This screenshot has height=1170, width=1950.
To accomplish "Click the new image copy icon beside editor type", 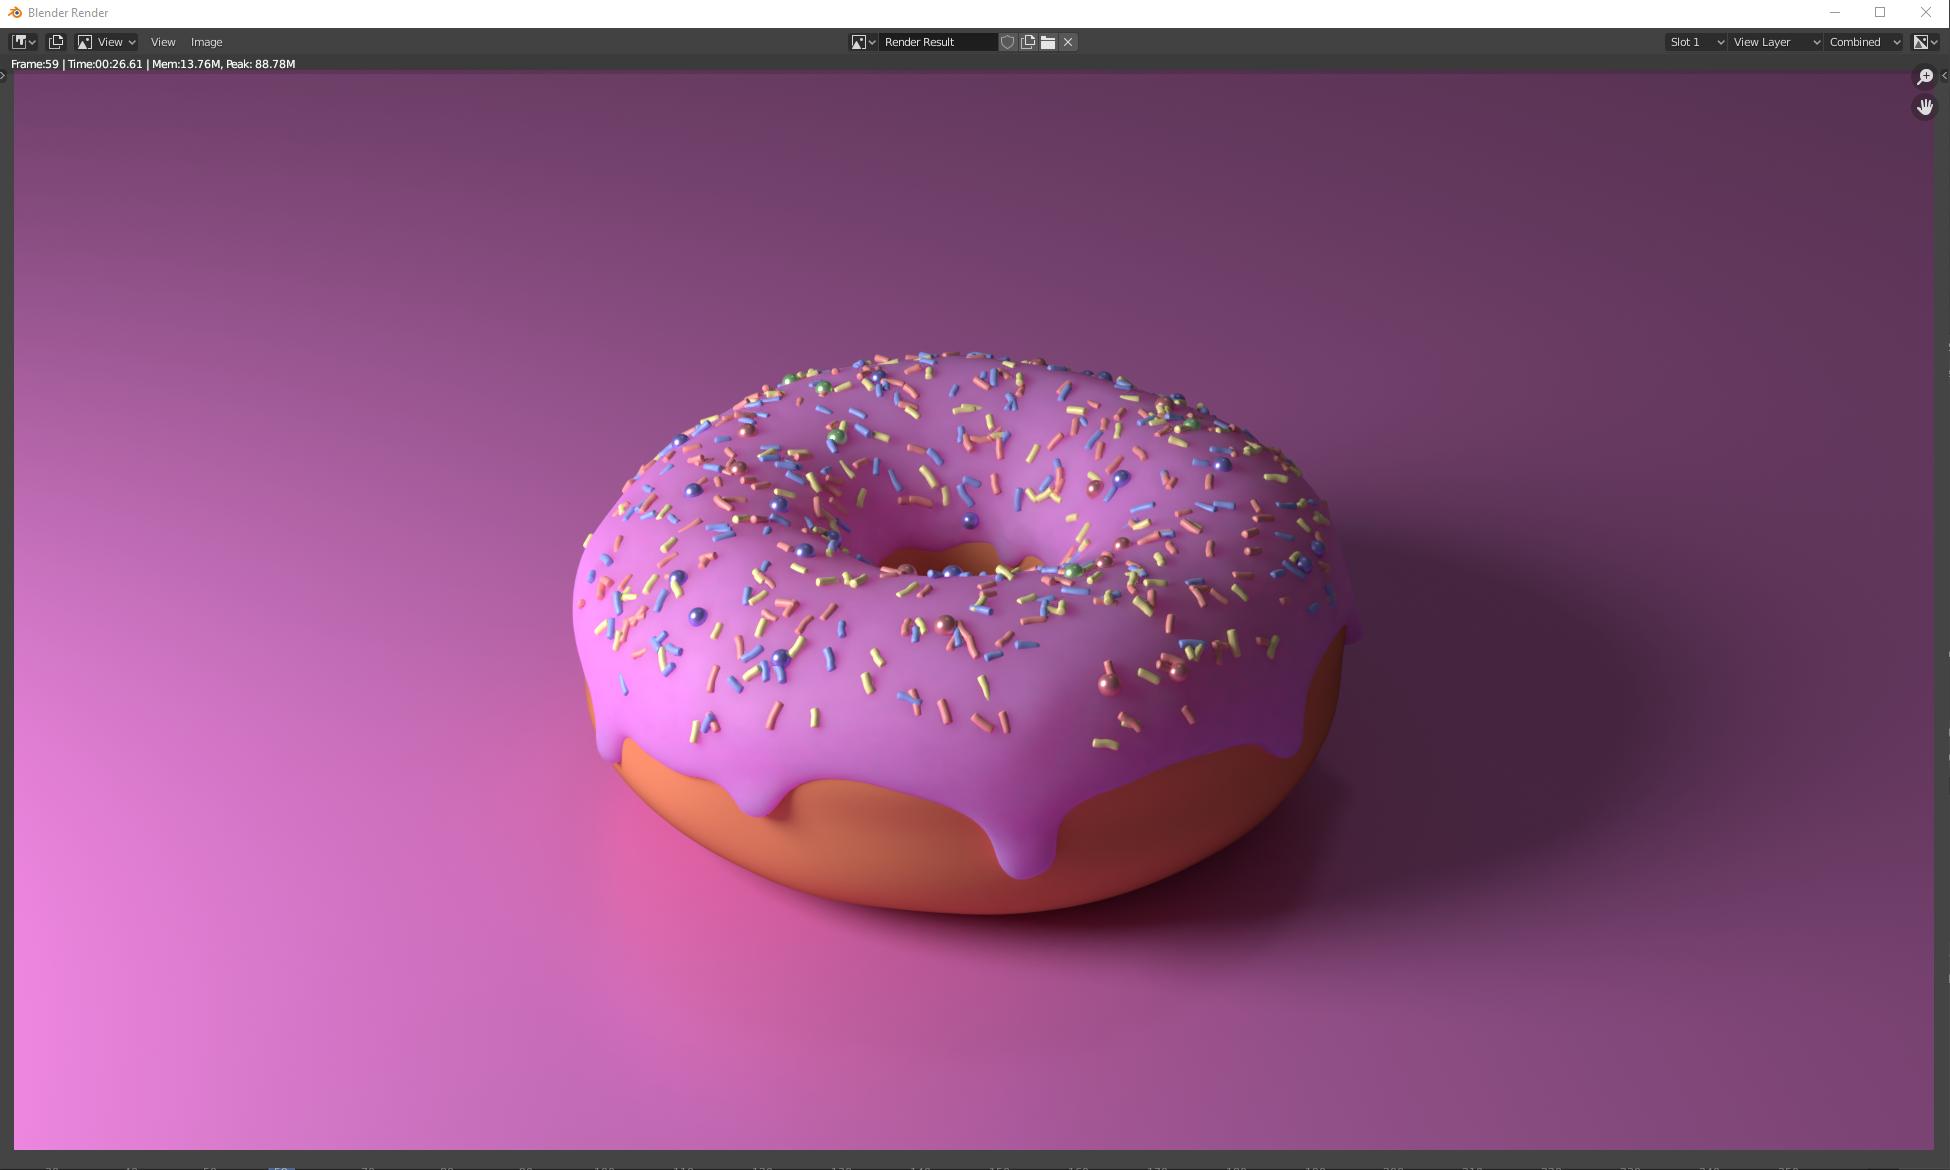I will tap(56, 42).
